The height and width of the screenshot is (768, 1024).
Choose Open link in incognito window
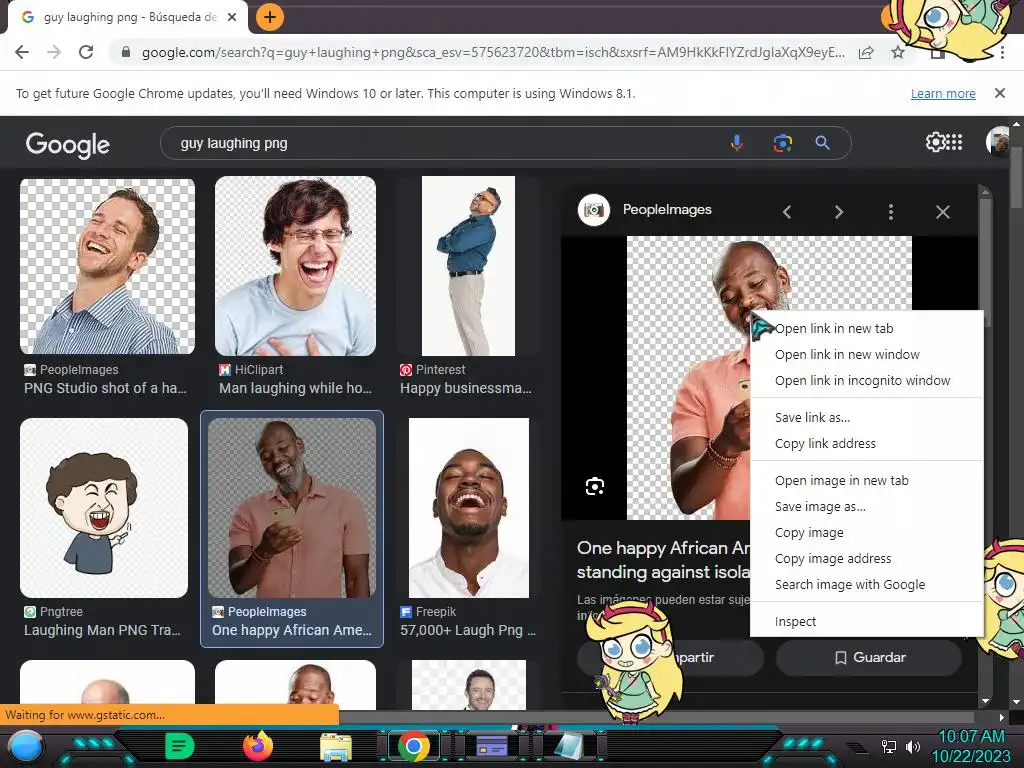[x=867, y=381]
